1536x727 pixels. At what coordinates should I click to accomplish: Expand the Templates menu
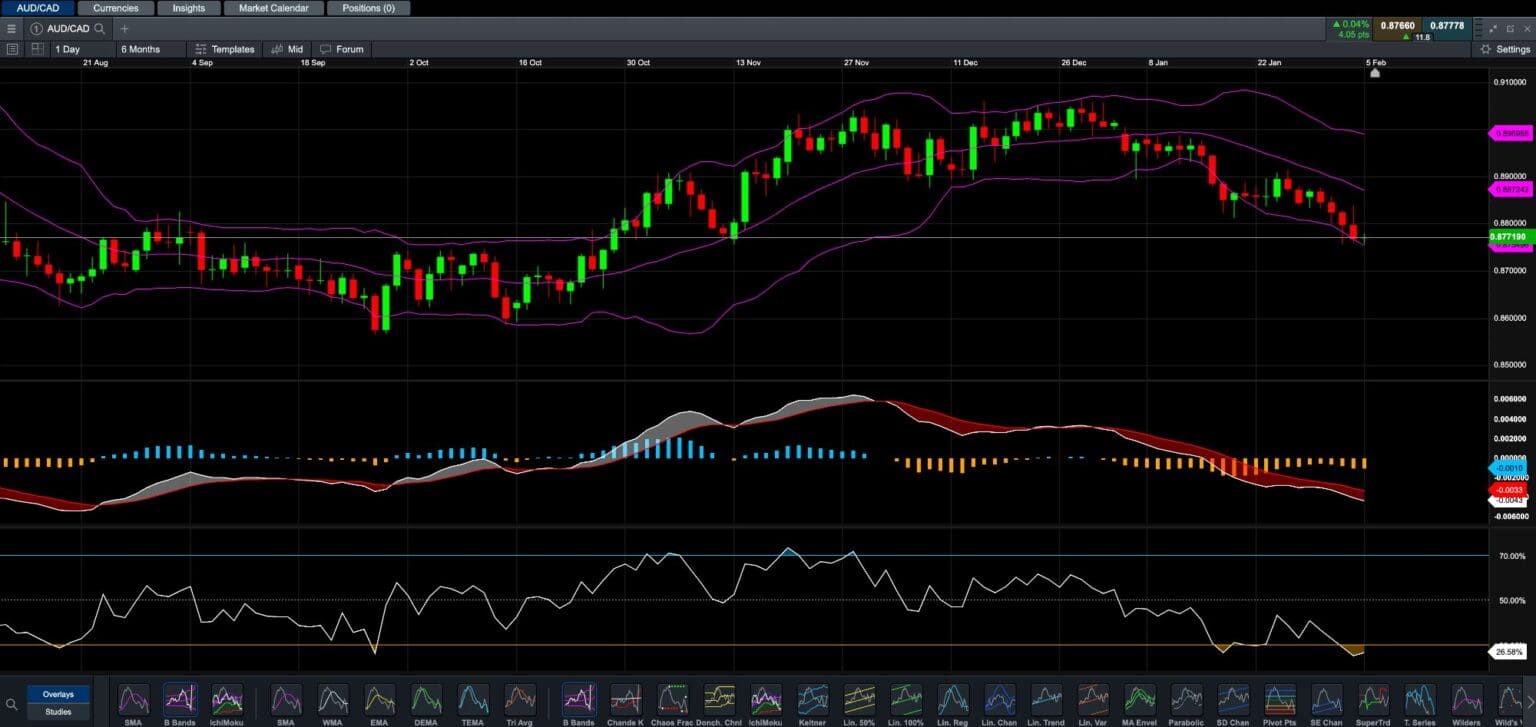(x=225, y=49)
